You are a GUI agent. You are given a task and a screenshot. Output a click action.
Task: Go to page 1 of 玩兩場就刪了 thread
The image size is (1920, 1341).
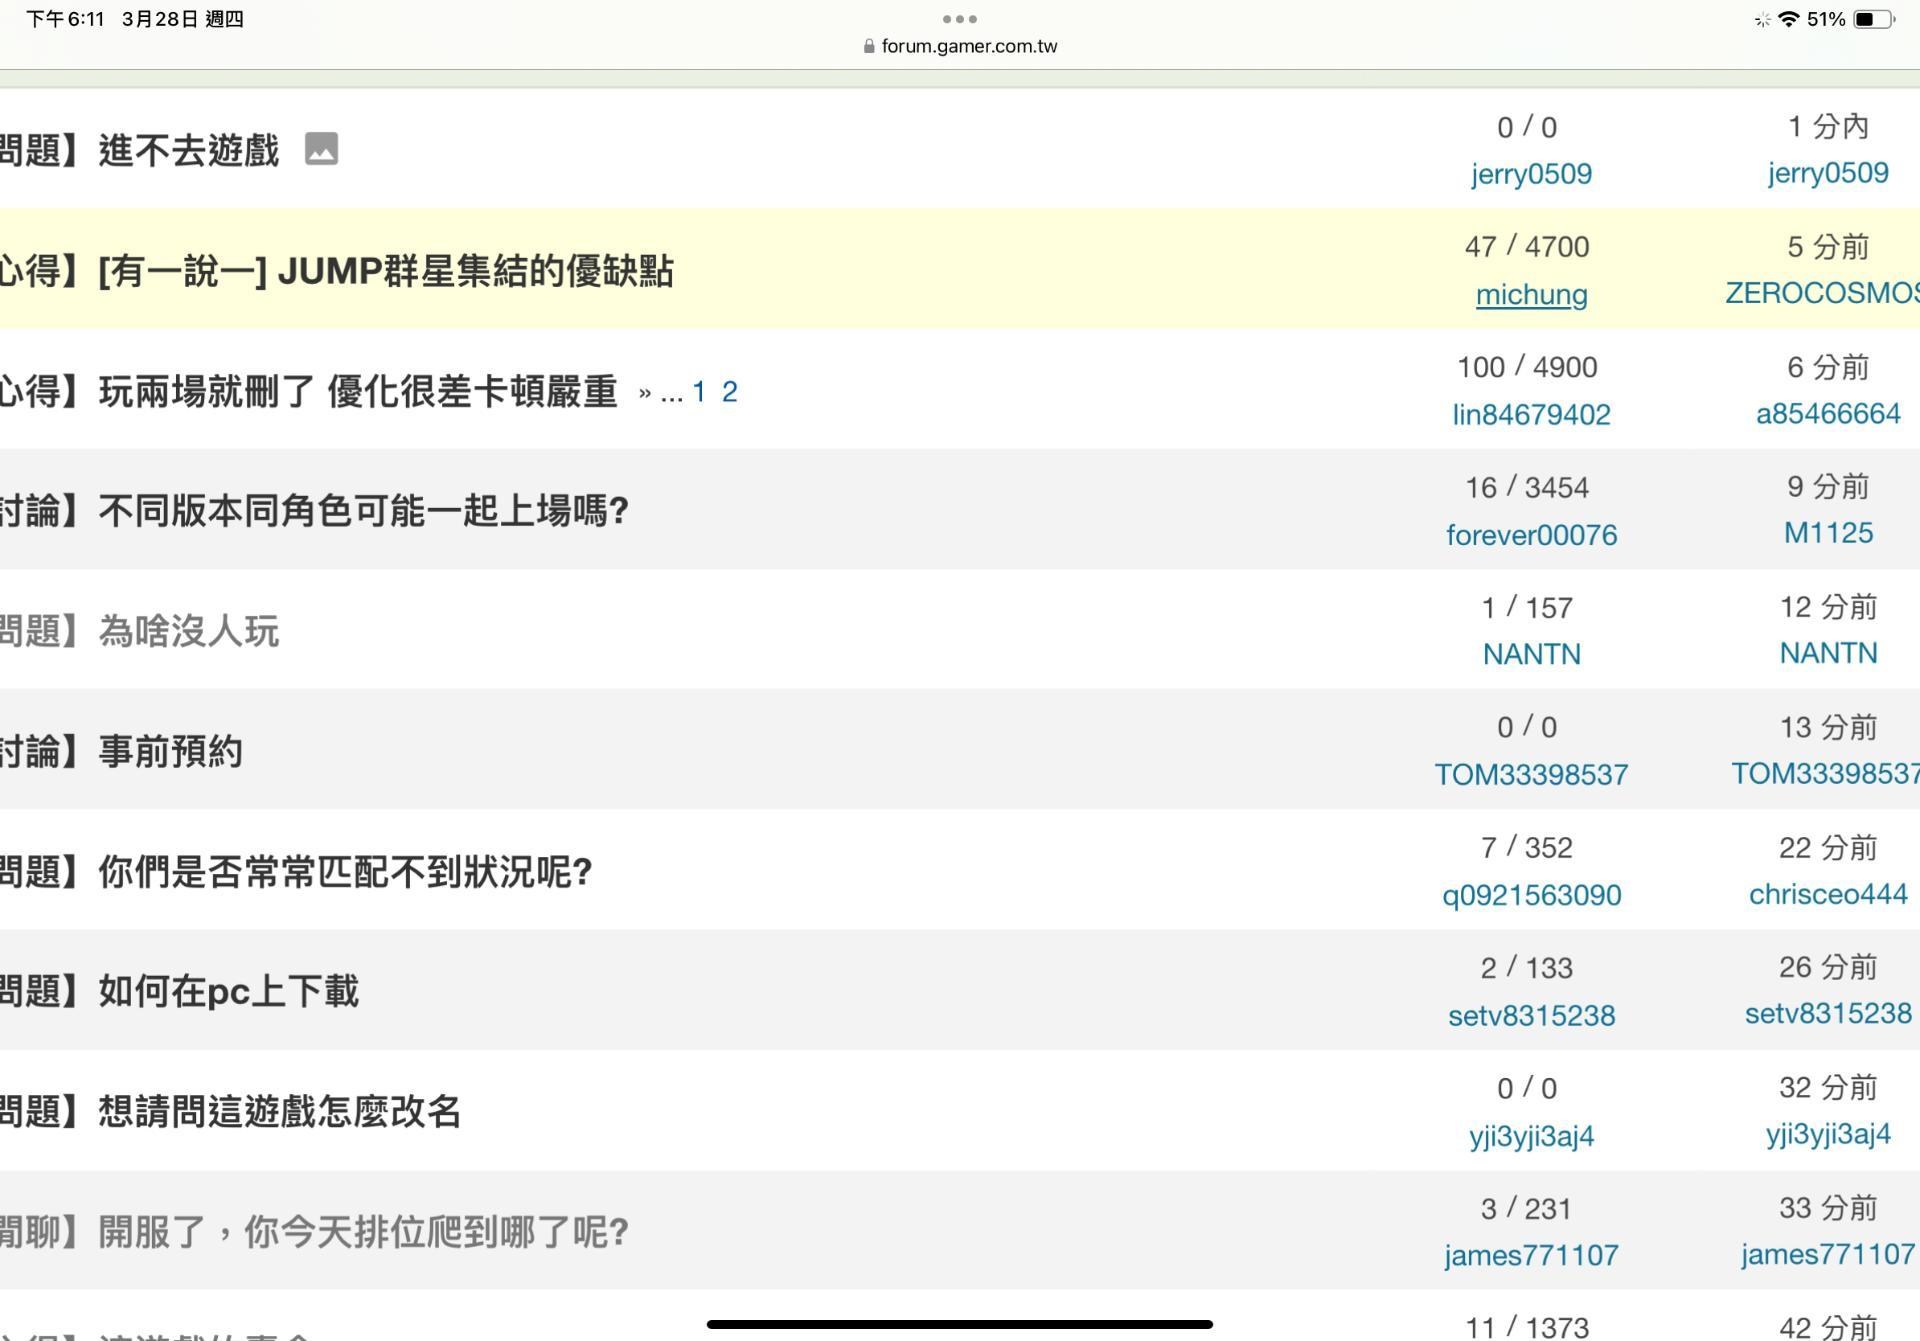click(x=699, y=391)
